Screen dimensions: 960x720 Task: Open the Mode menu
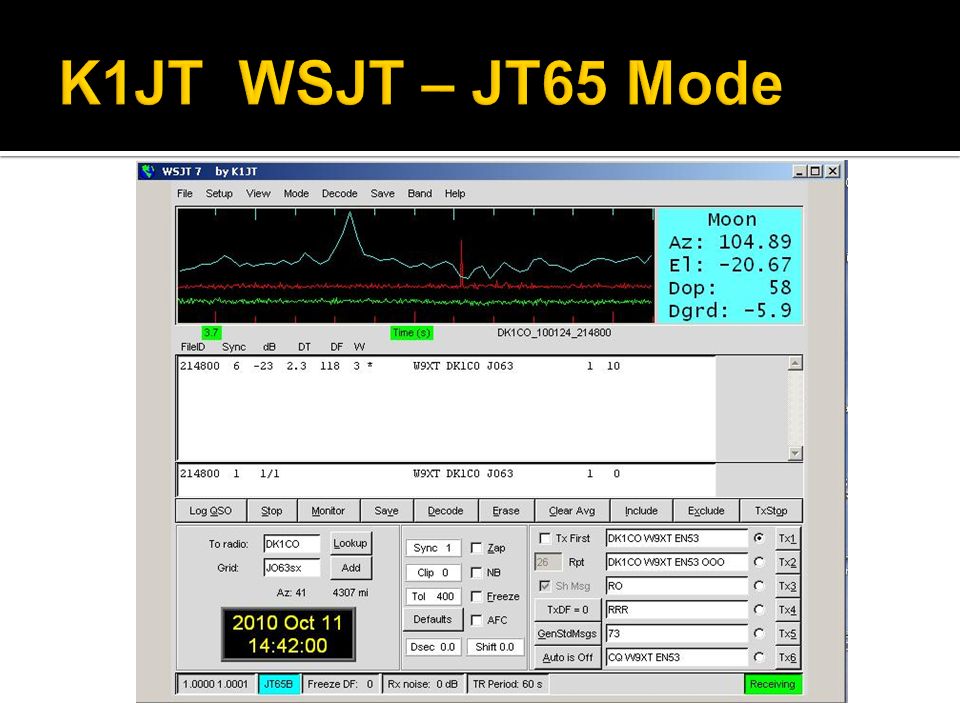pyautogui.click(x=296, y=193)
